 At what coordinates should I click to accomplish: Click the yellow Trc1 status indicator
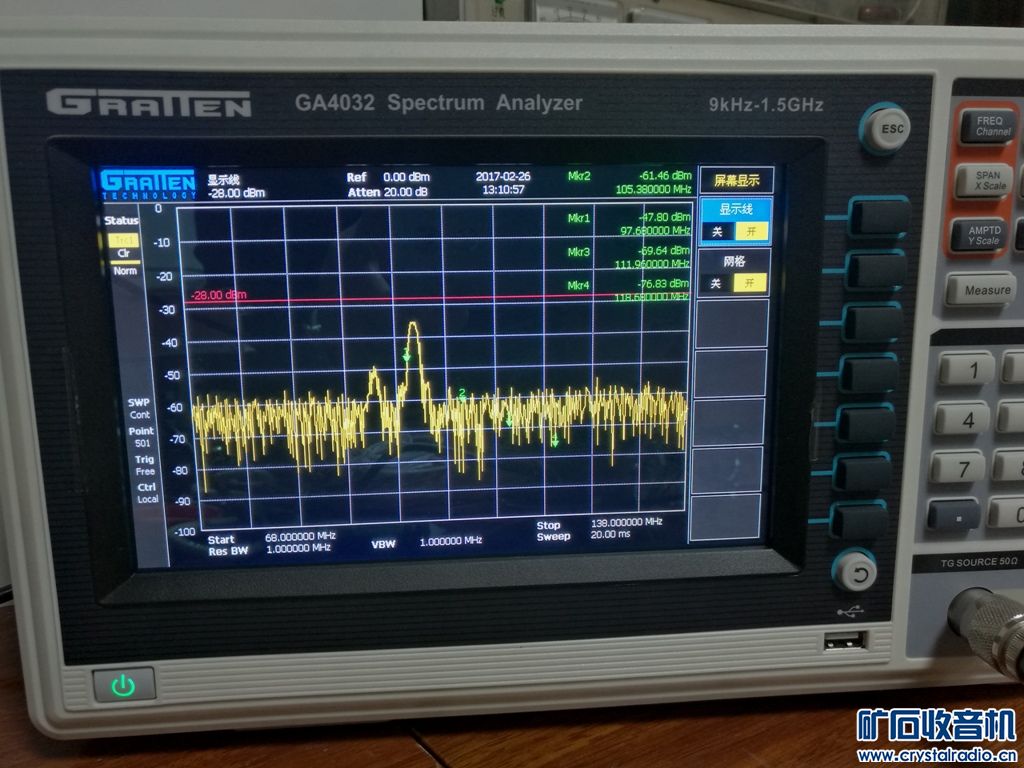pyautogui.click(x=123, y=240)
